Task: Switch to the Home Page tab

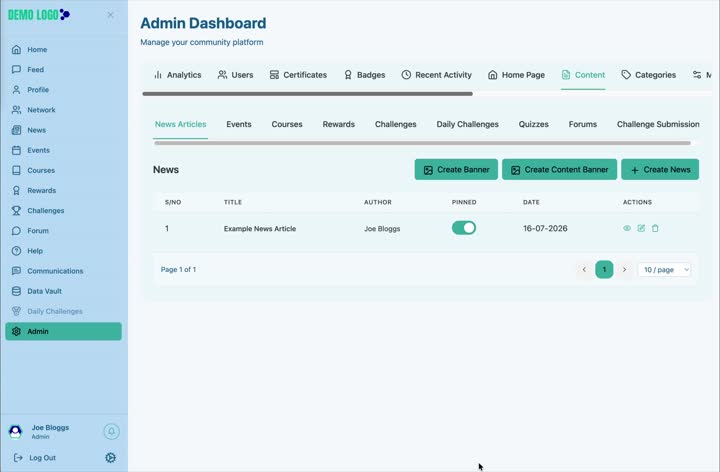Action: (x=516, y=75)
